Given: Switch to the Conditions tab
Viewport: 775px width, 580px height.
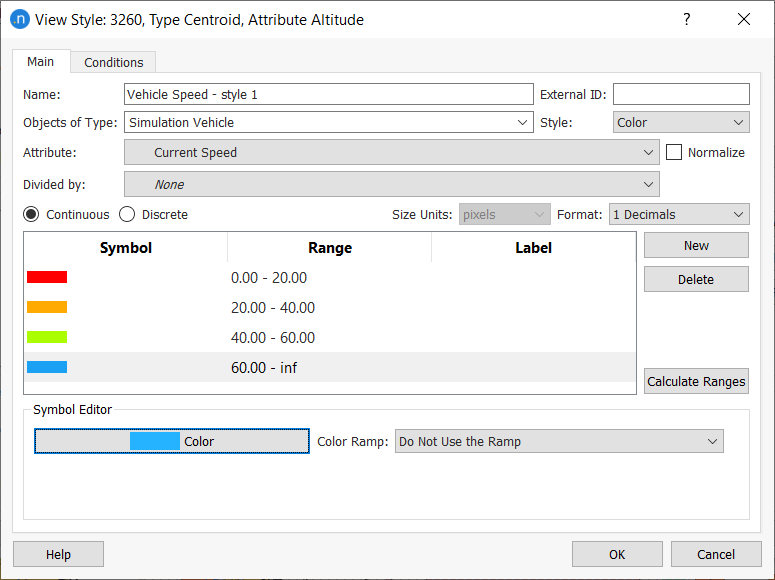Looking at the screenshot, I should point(113,62).
